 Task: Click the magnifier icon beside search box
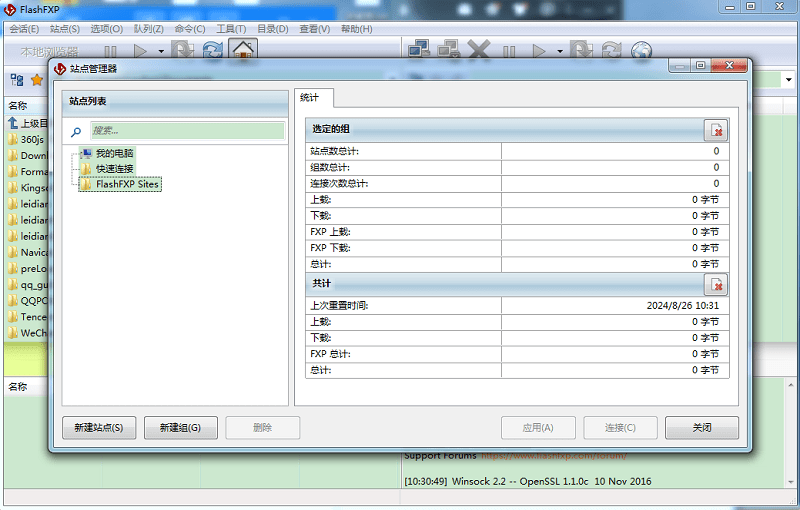[76, 131]
